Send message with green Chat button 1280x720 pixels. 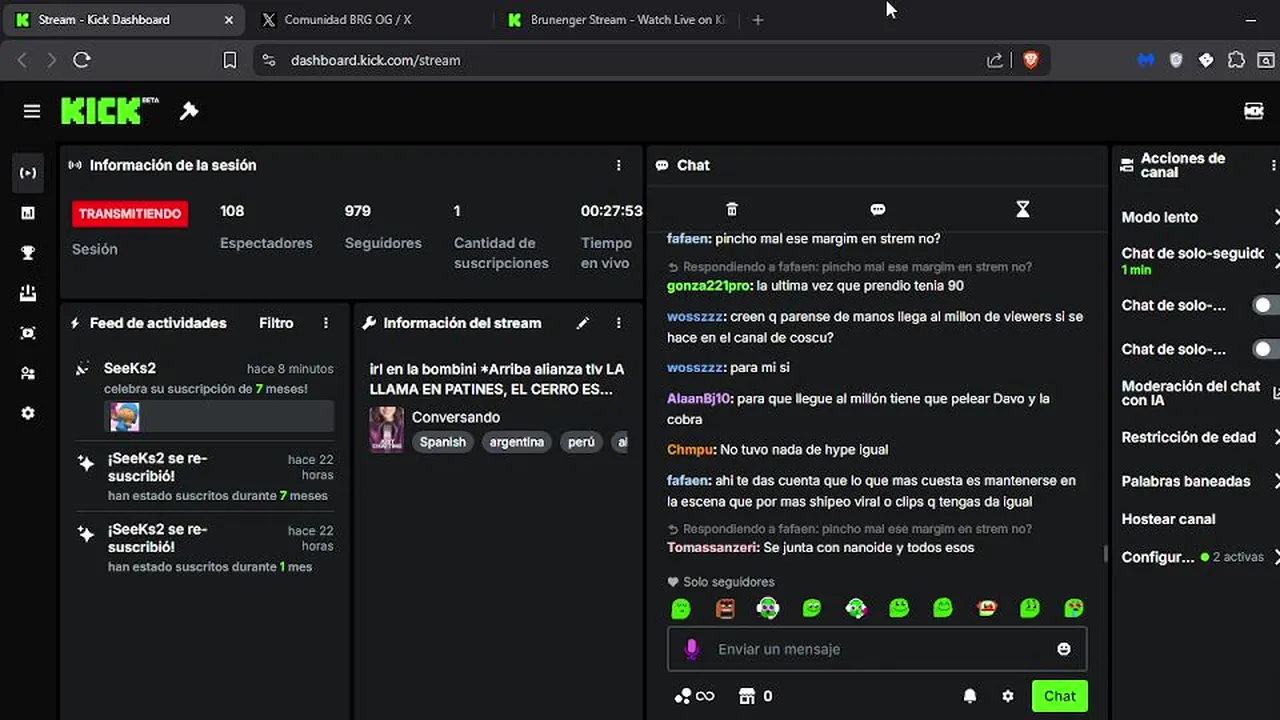[1059, 696]
